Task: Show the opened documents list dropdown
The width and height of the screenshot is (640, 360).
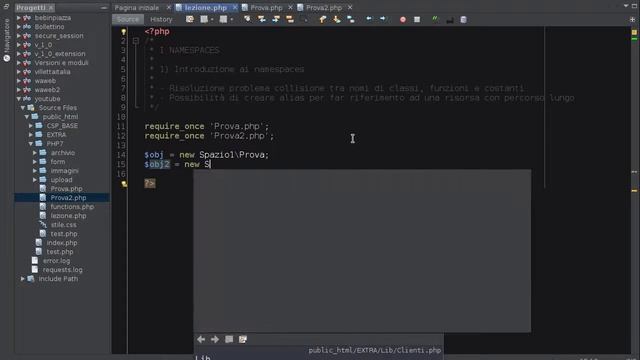Action: click(626, 6)
